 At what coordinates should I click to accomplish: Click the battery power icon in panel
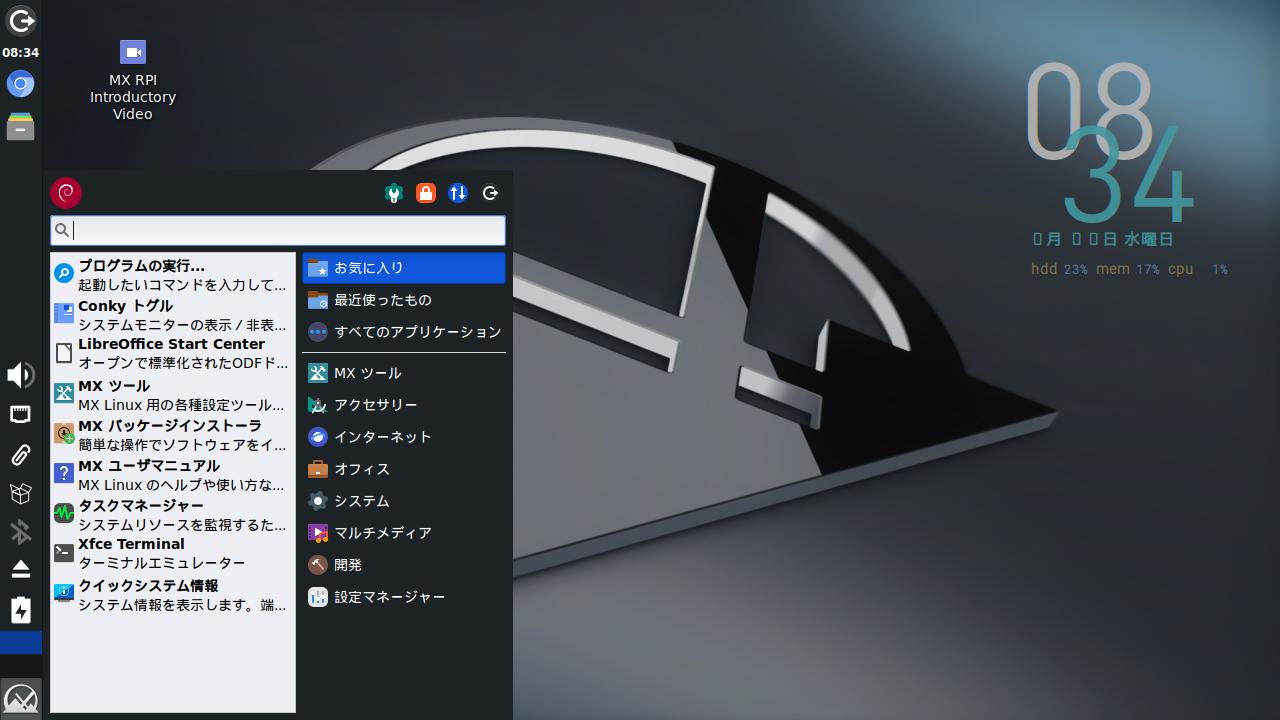20,610
